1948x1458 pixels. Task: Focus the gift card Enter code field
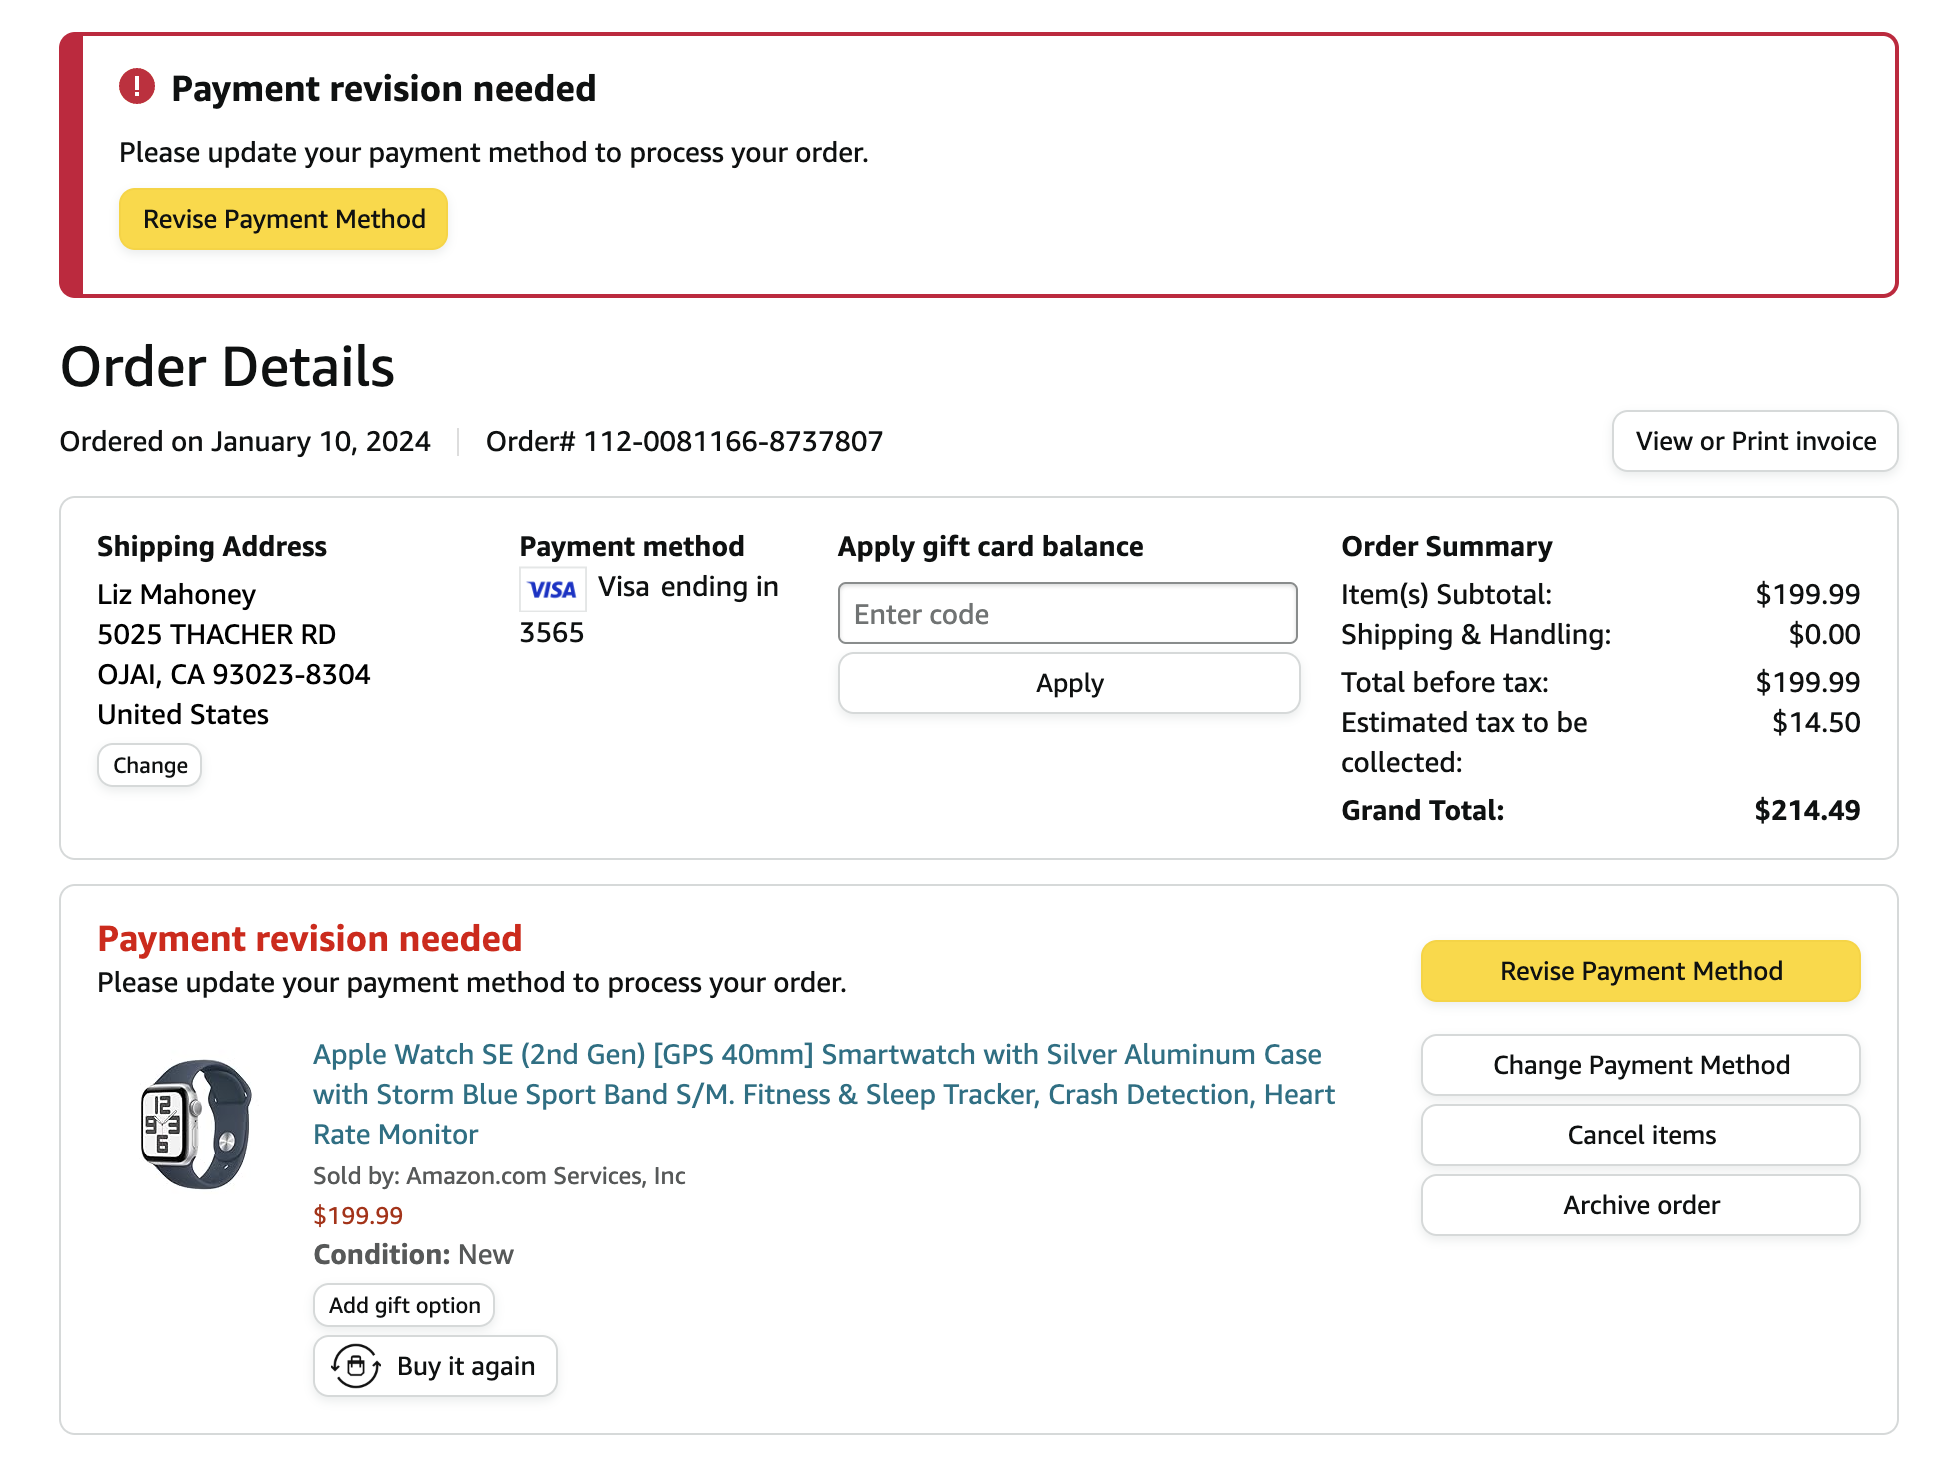[x=1068, y=613]
